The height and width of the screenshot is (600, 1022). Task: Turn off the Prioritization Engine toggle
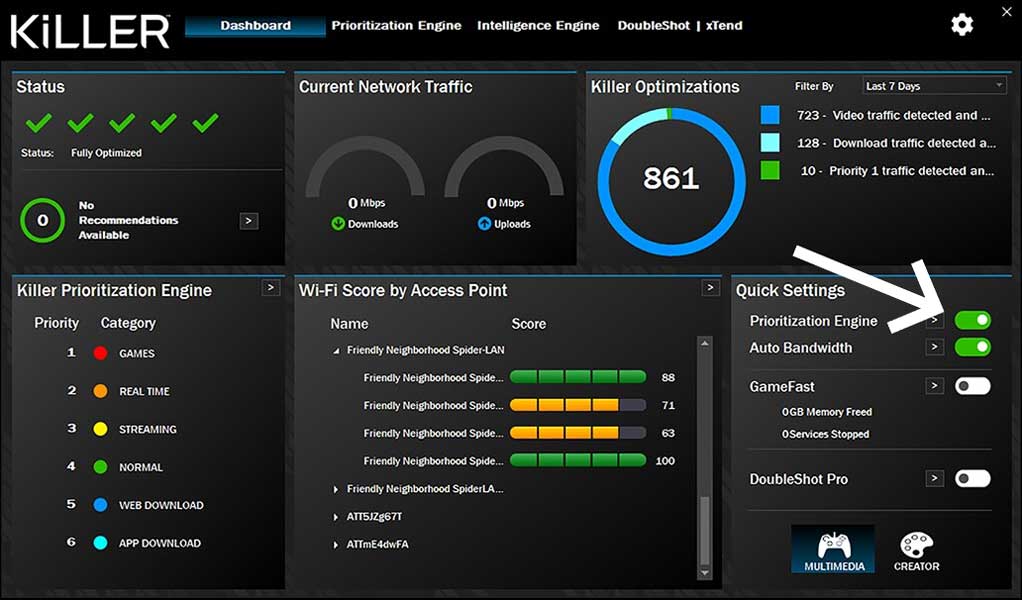point(972,320)
